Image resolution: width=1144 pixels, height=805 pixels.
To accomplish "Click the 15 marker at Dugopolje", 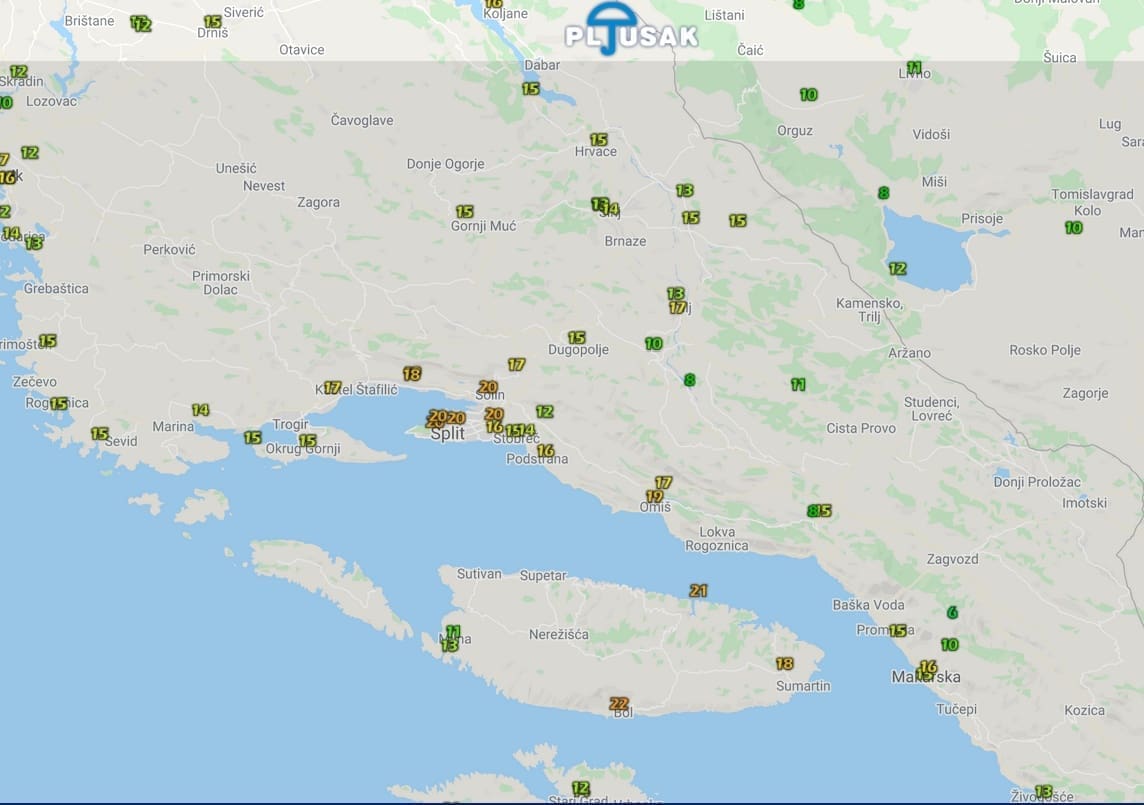I will 576,337.
